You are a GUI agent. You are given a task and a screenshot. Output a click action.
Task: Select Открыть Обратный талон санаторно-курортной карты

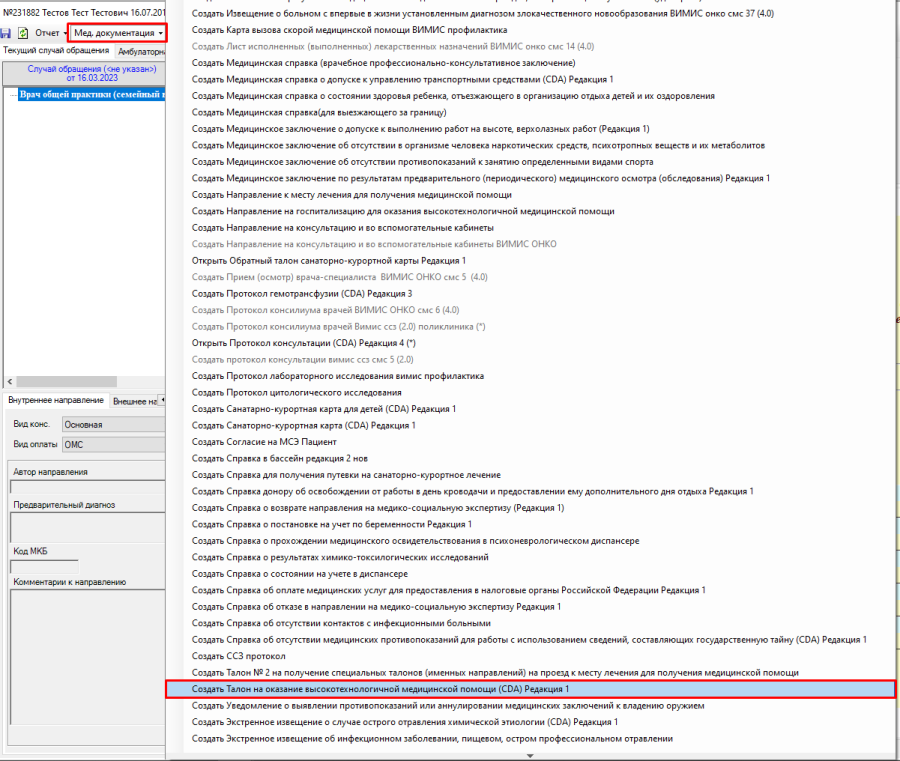329,261
